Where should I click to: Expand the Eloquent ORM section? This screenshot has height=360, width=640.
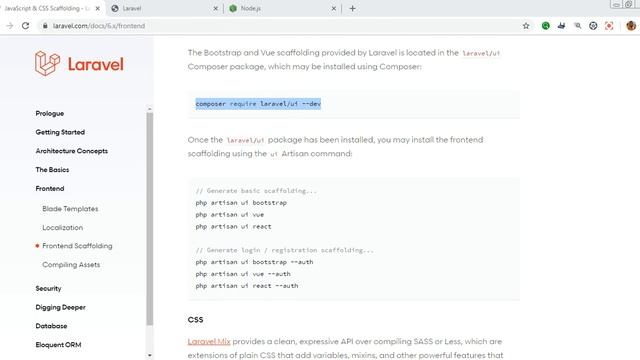(x=58, y=345)
